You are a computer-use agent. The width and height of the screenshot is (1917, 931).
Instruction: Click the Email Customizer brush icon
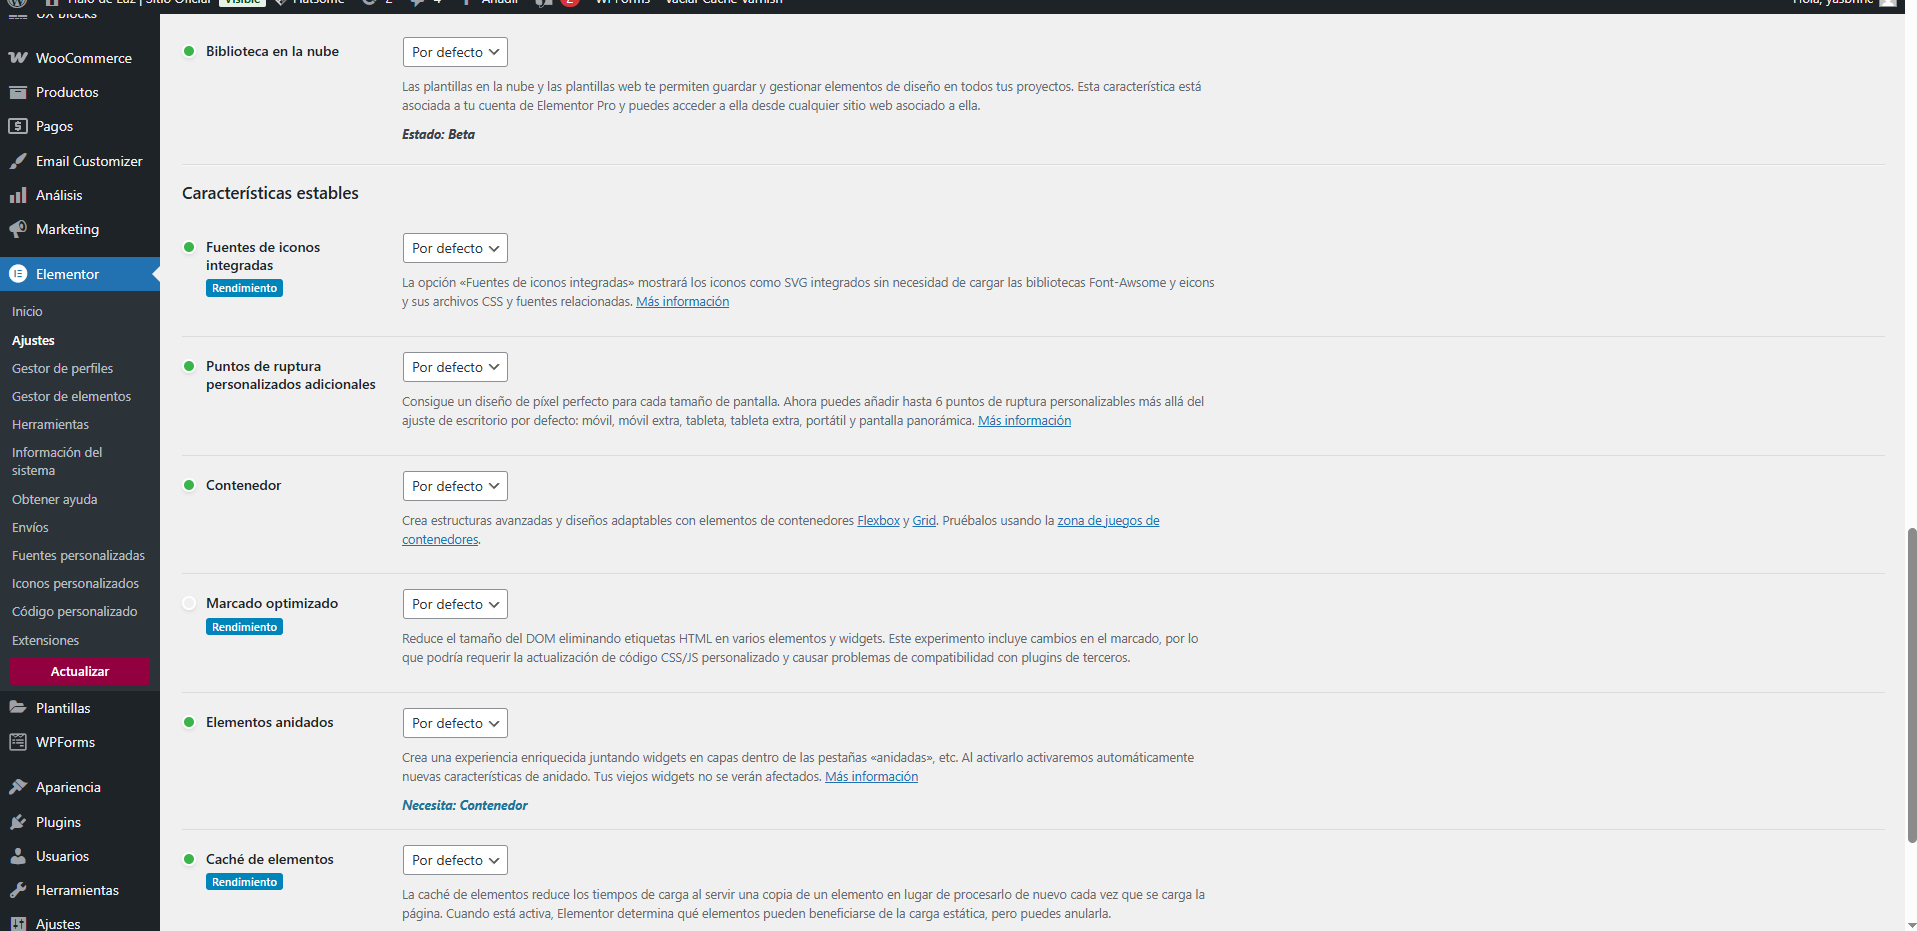pyautogui.click(x=18, y=161)
